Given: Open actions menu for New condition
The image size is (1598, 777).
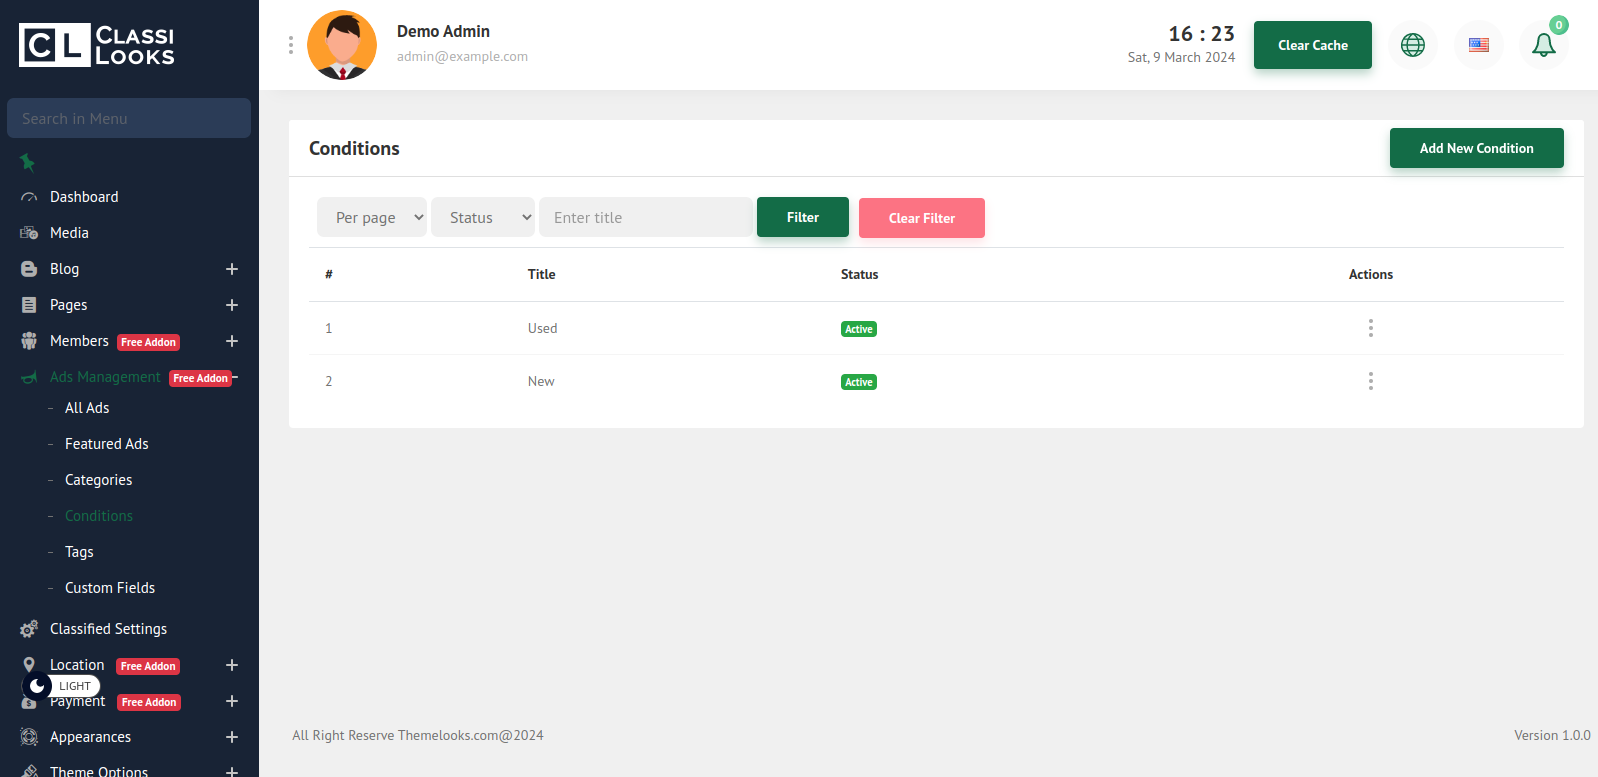Looking at the screenshot, I should [x=1370, y=381].
